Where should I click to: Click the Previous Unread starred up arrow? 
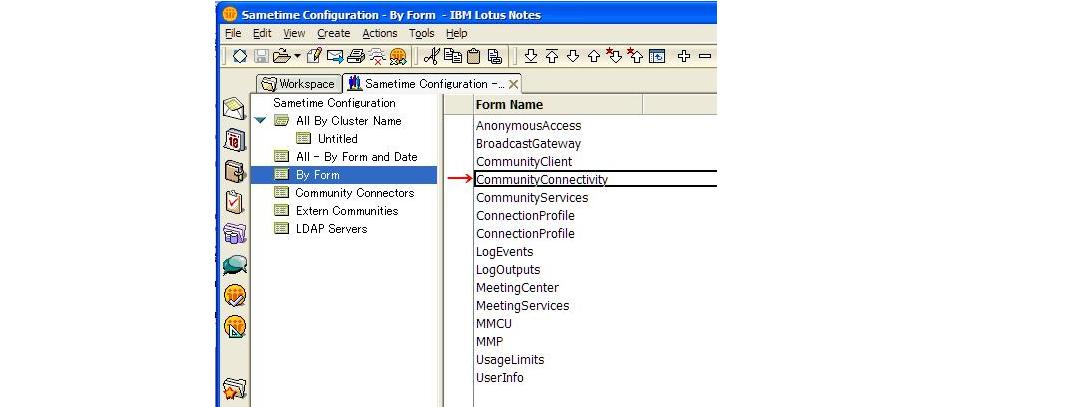(x=635, y=56)
